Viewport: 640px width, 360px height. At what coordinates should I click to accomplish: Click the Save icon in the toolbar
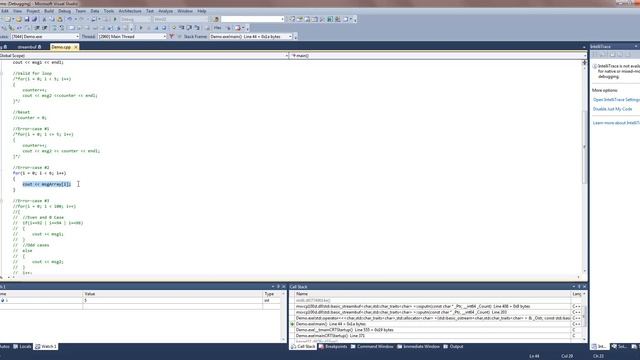tap(27, 19)
